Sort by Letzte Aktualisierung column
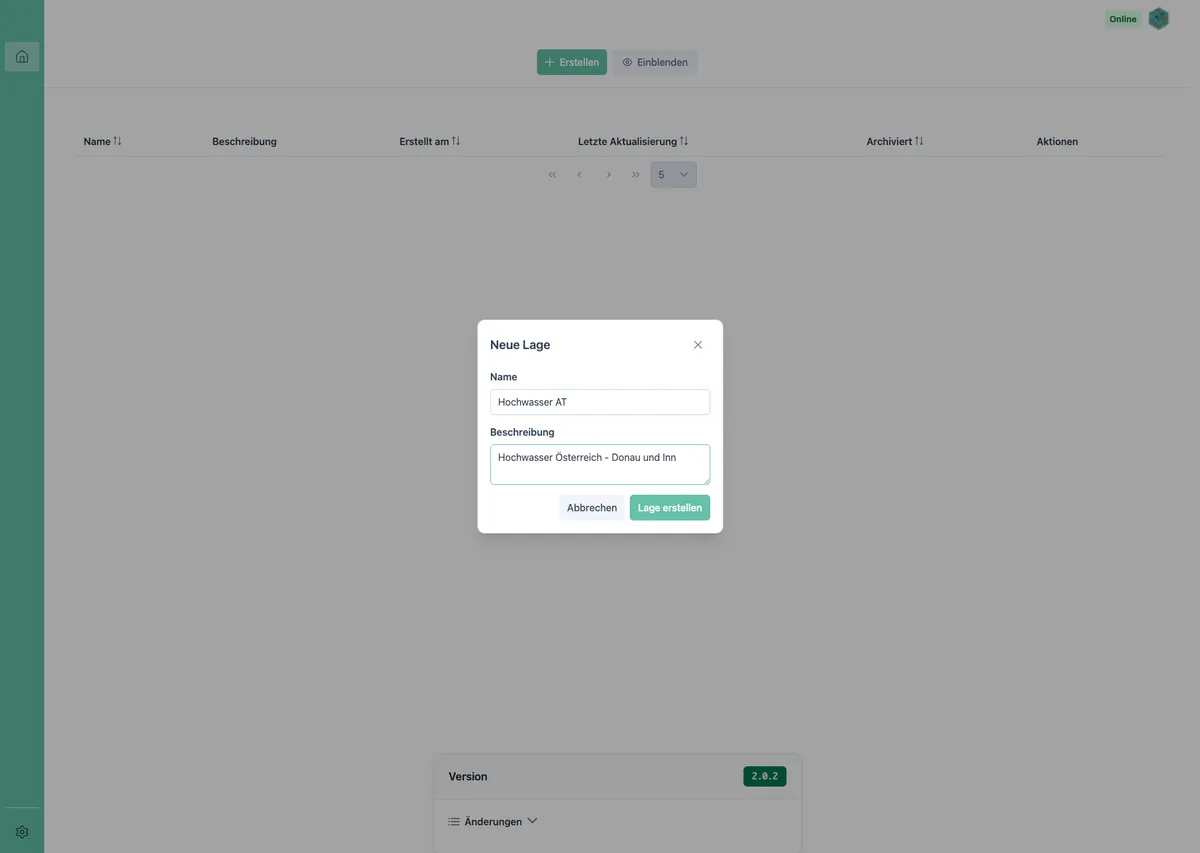This screenshot has height=853, width=1200. coord(633,141)
